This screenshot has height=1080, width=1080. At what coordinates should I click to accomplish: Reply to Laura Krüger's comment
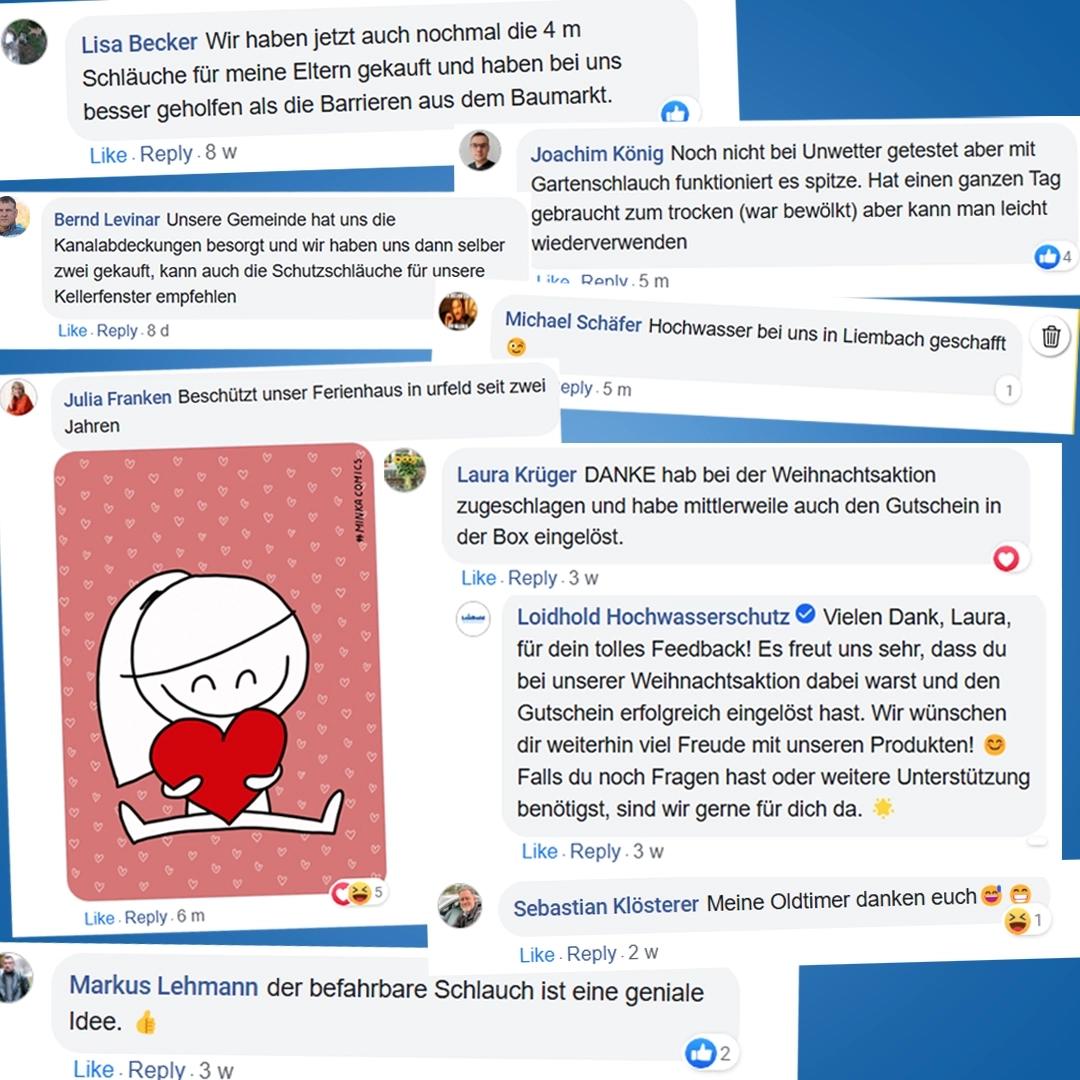532,578
